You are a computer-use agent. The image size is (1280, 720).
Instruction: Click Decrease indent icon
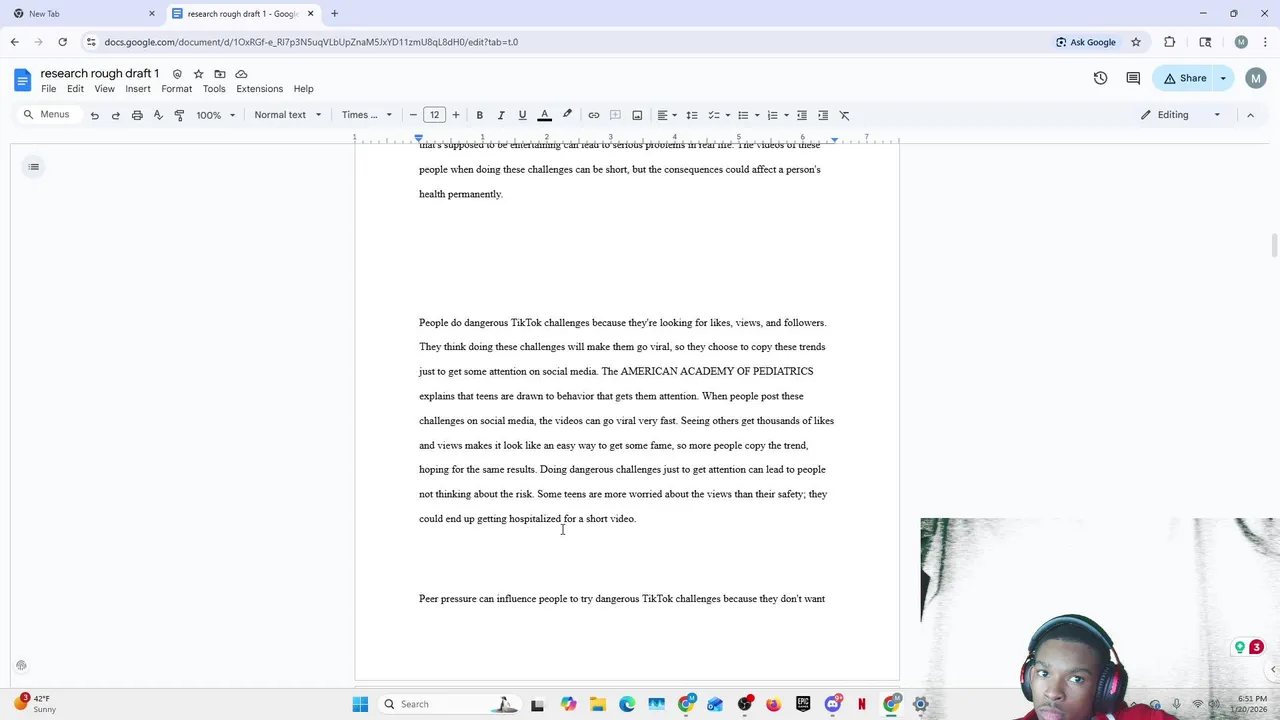click(x=801, y=115)
